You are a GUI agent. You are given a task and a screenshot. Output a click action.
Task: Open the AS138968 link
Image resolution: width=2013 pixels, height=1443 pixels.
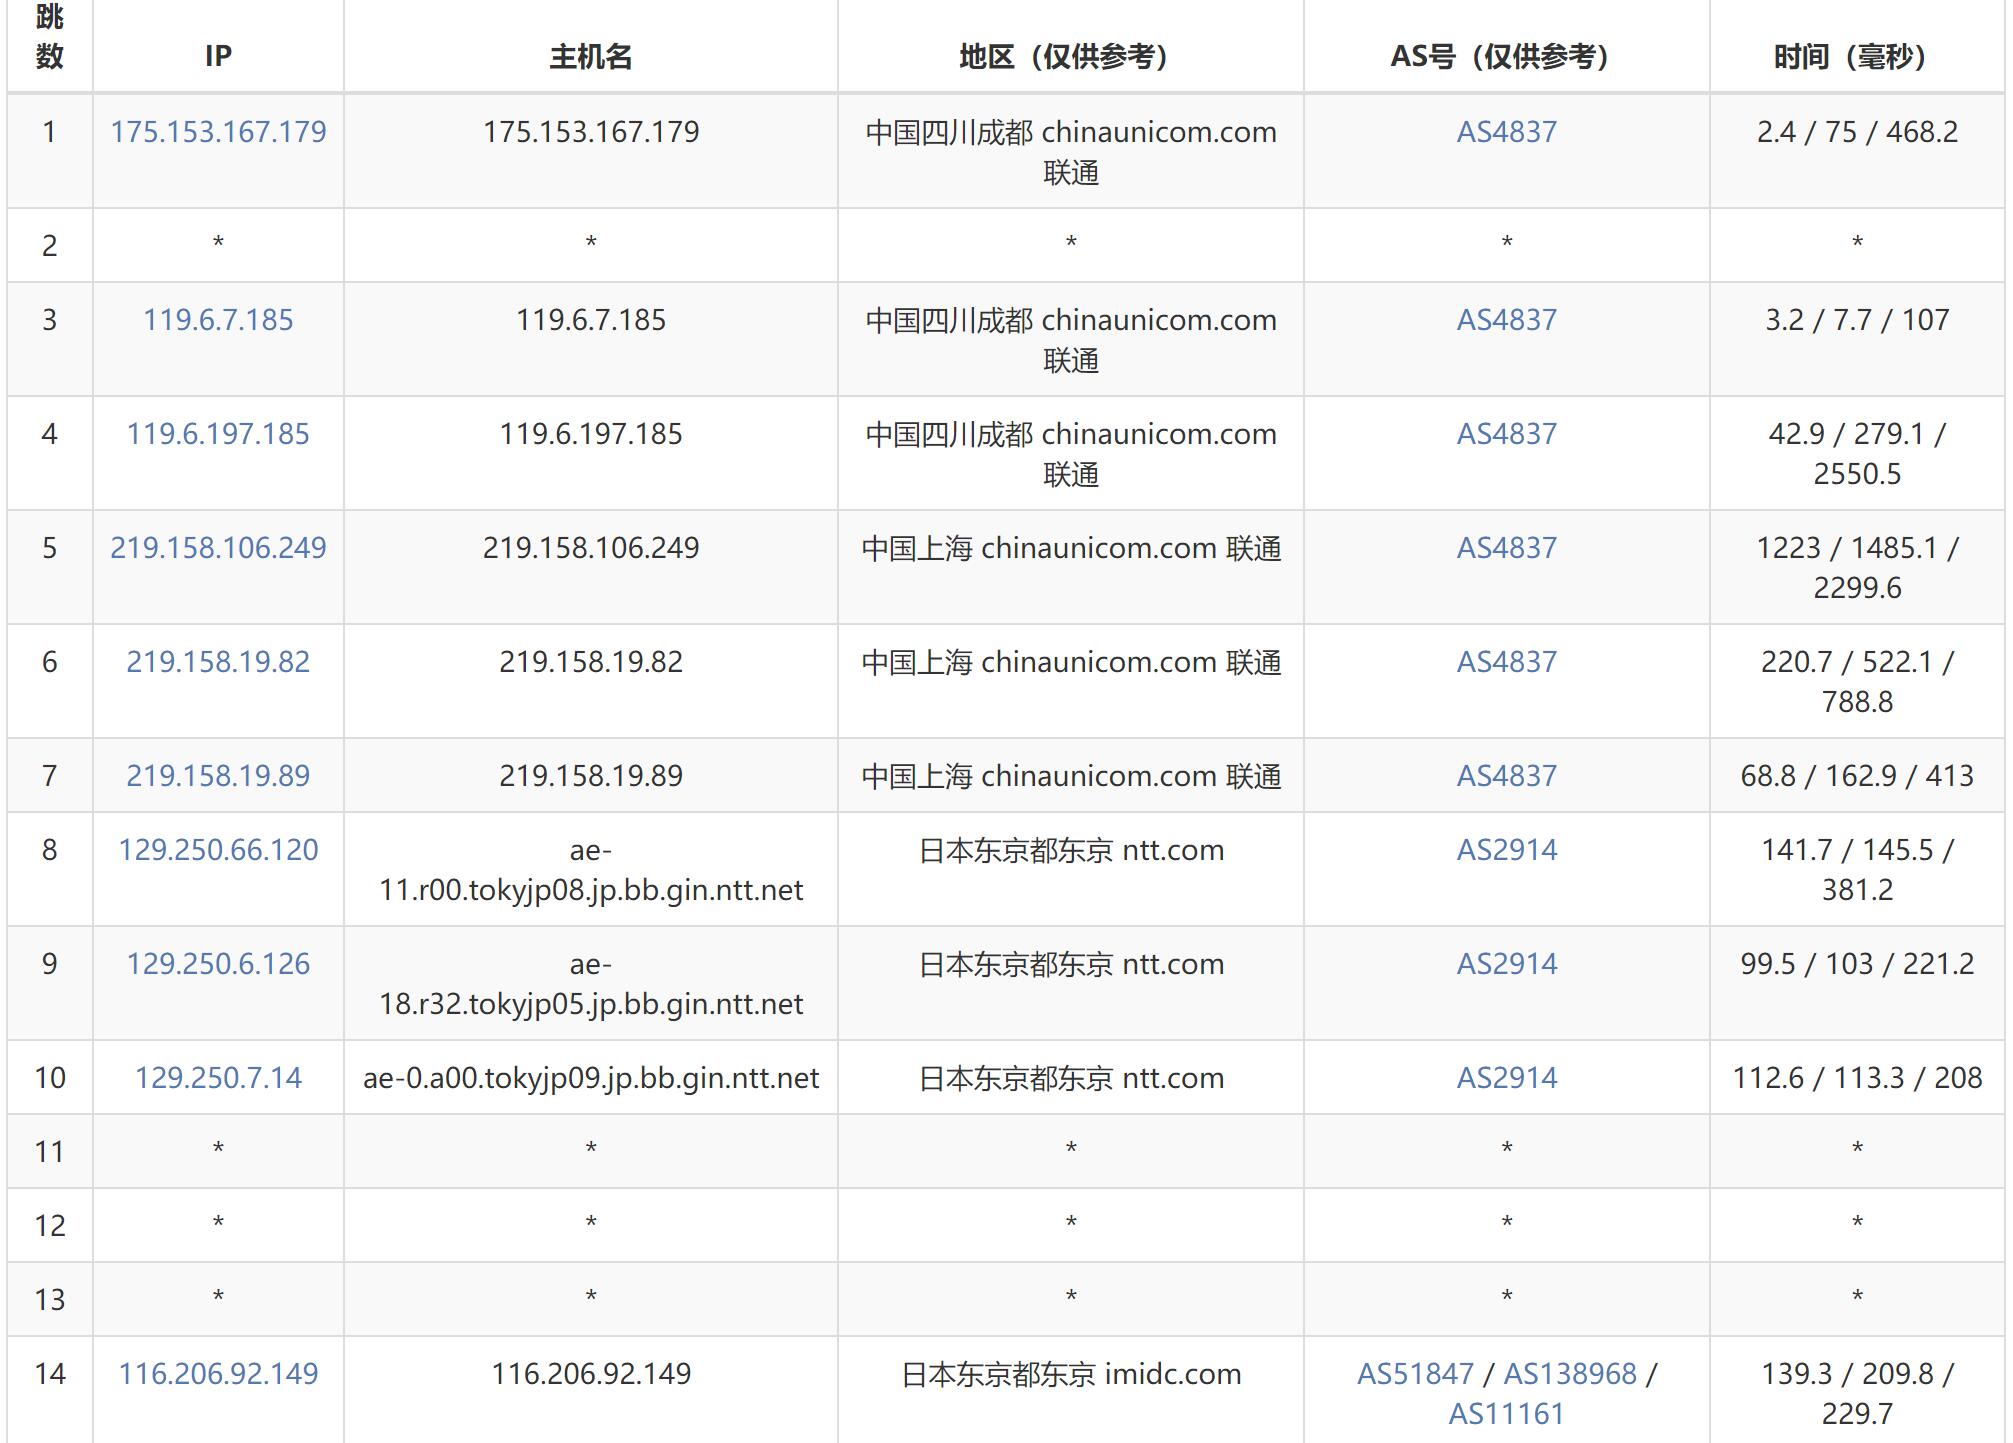tap(1570, 1374)
